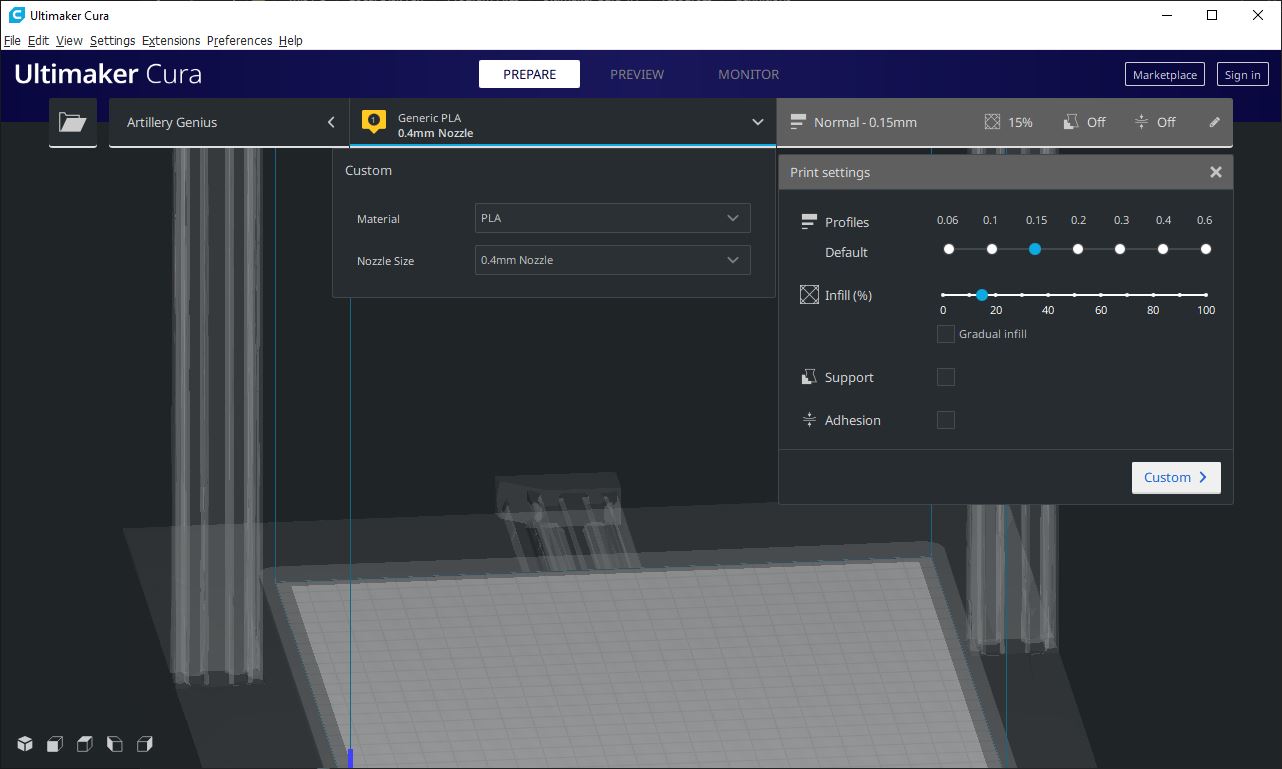Open the View menu
The height and width of the screenshot is (769, 1282).
(x=69, y=41)
